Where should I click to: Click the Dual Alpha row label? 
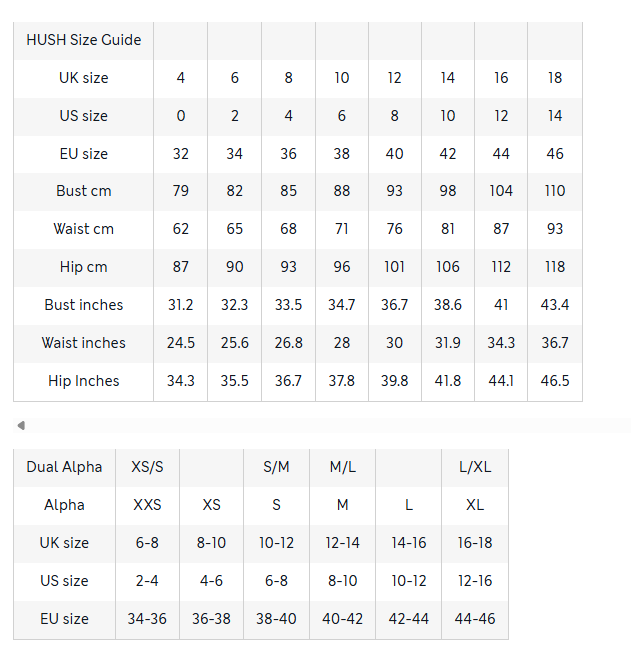pos(65,467)
